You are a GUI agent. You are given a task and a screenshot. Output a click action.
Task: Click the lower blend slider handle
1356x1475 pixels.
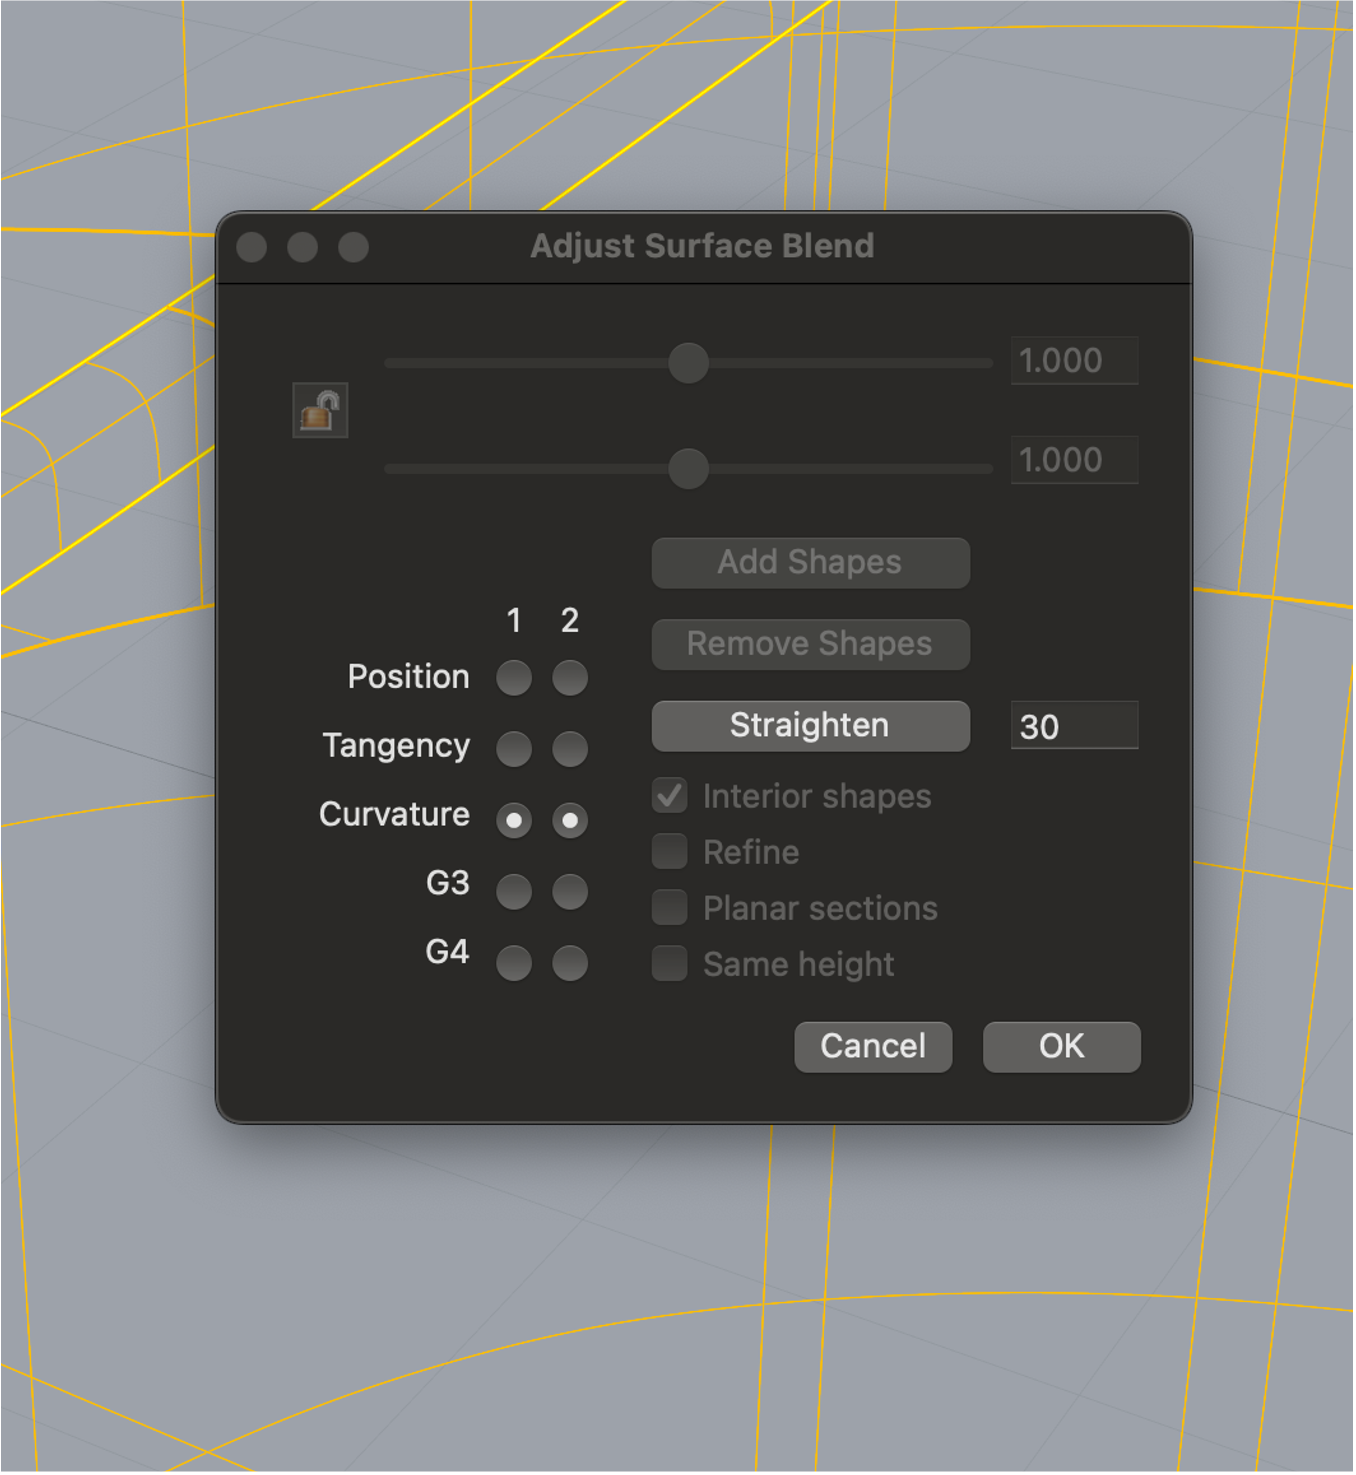coord(688,469)
